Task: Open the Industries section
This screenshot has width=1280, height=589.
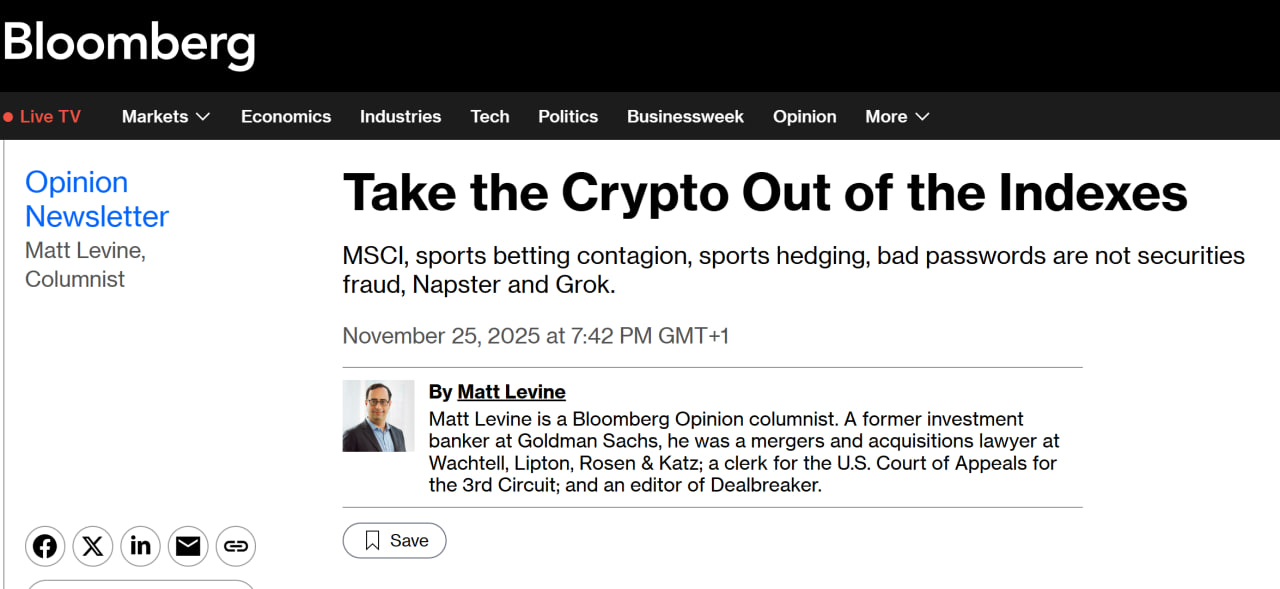Action: (400, 117)
